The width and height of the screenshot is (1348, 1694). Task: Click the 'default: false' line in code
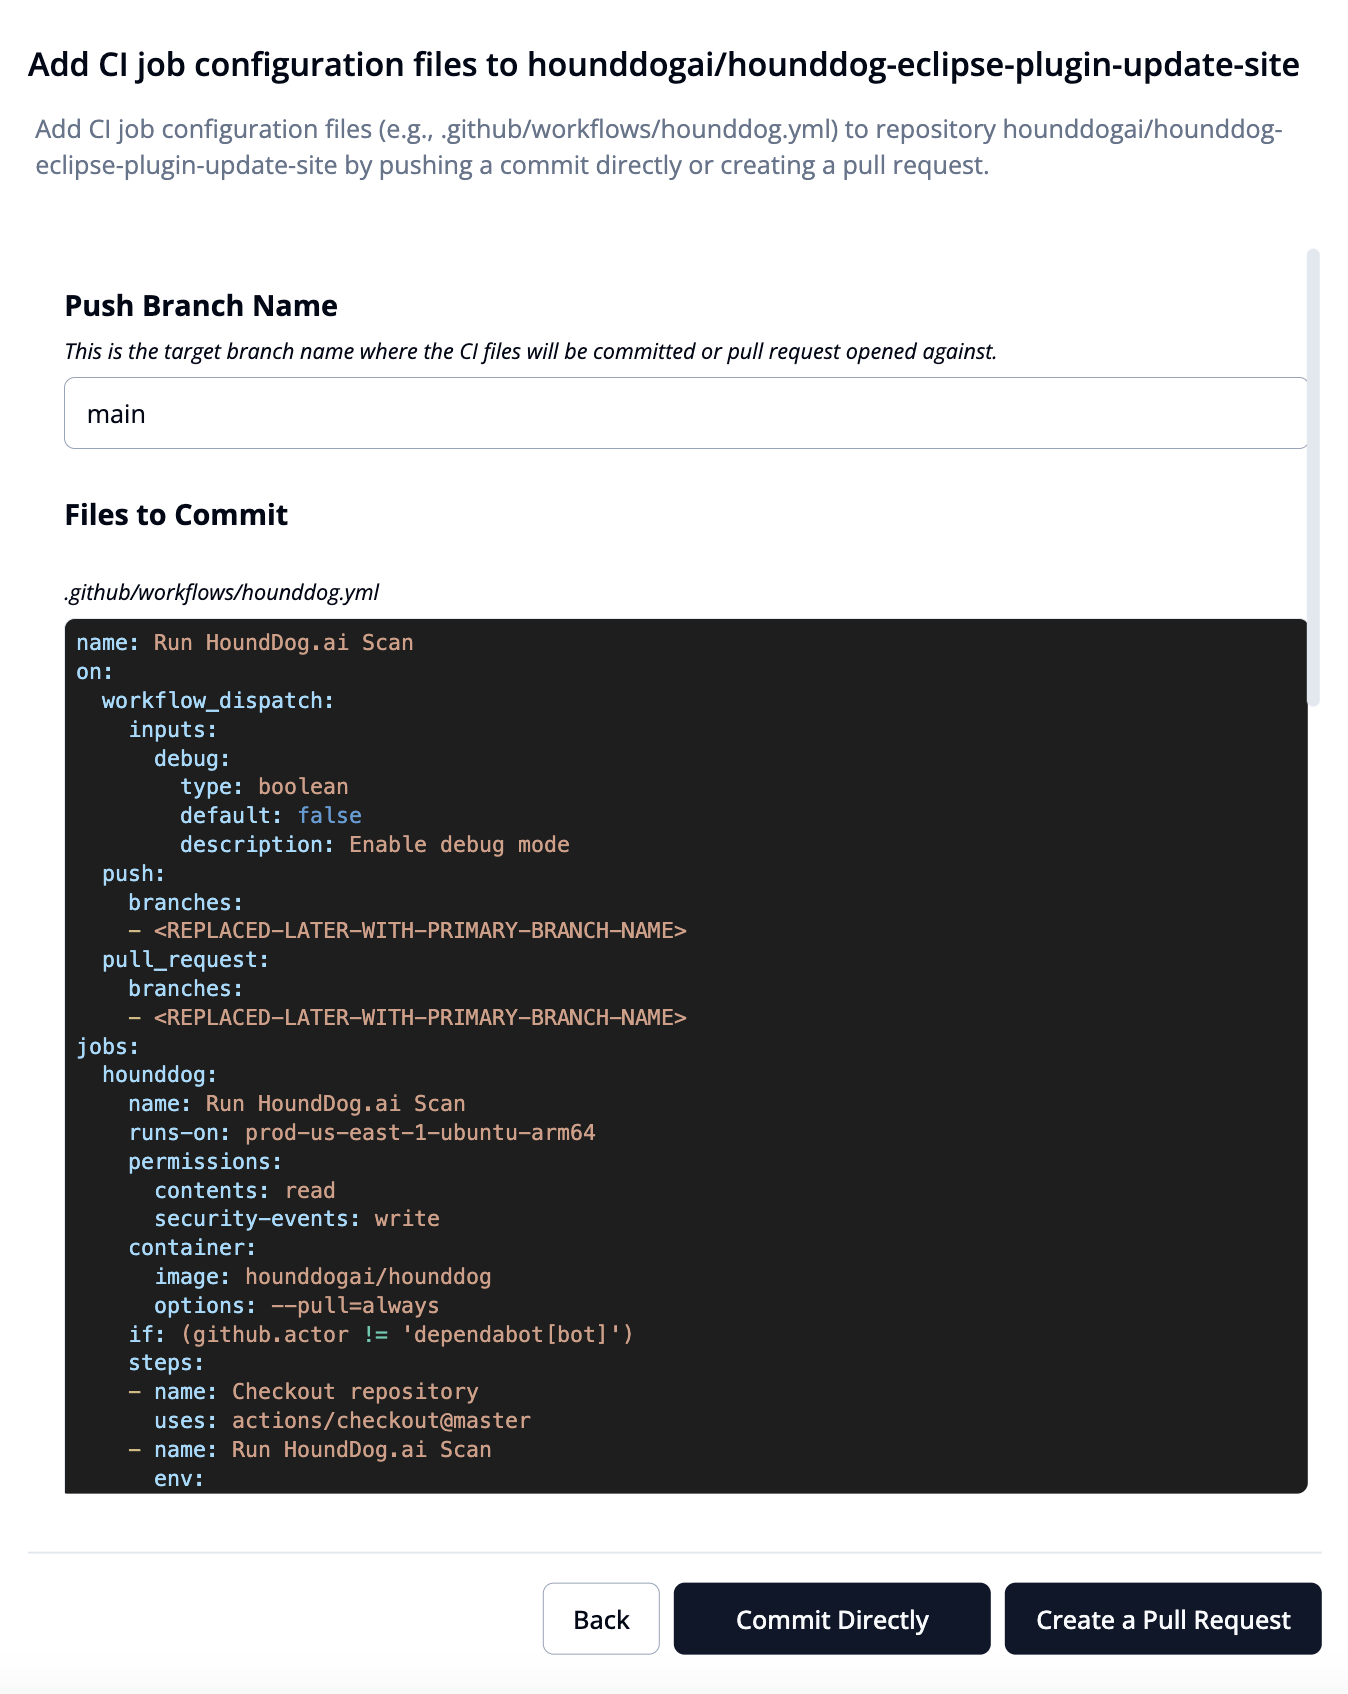point(270,815)
